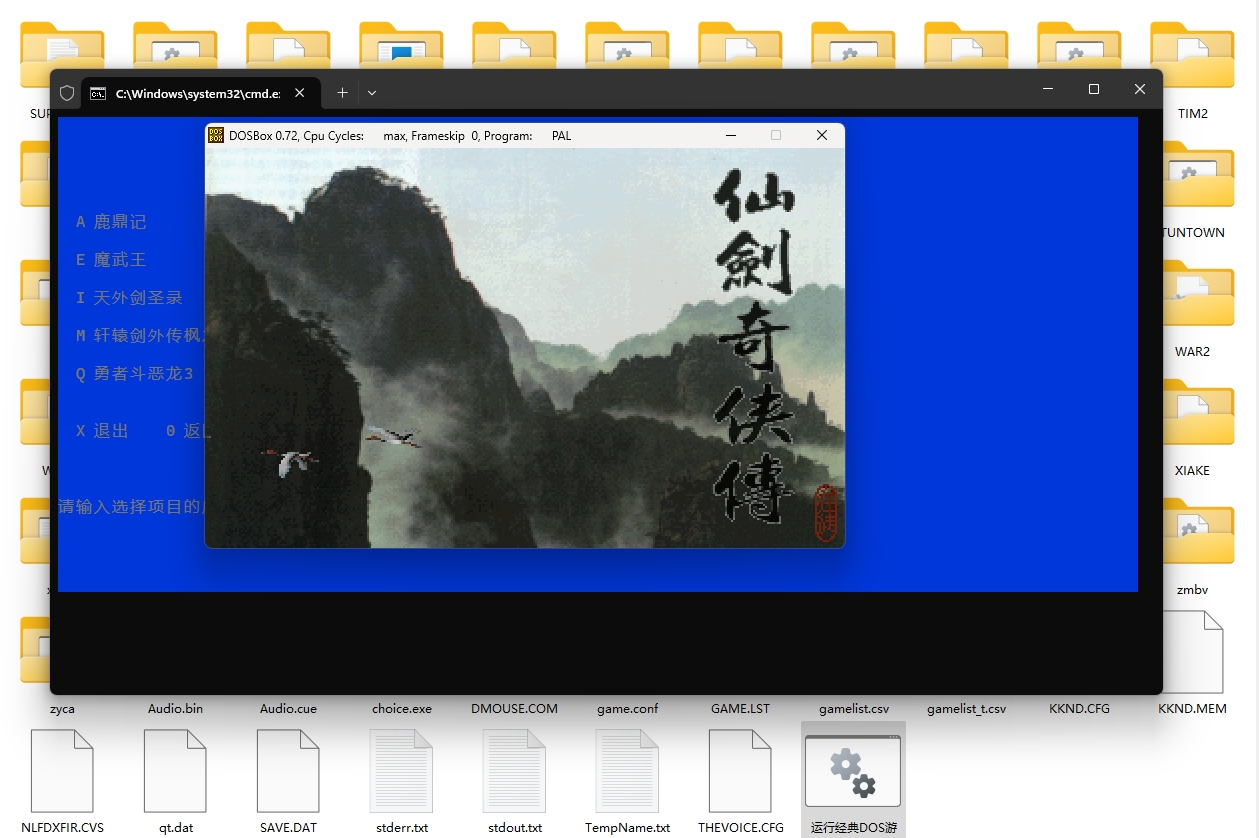
Task: Select the 运行经典DOS游 batch file icon
Action: (854, 772)
